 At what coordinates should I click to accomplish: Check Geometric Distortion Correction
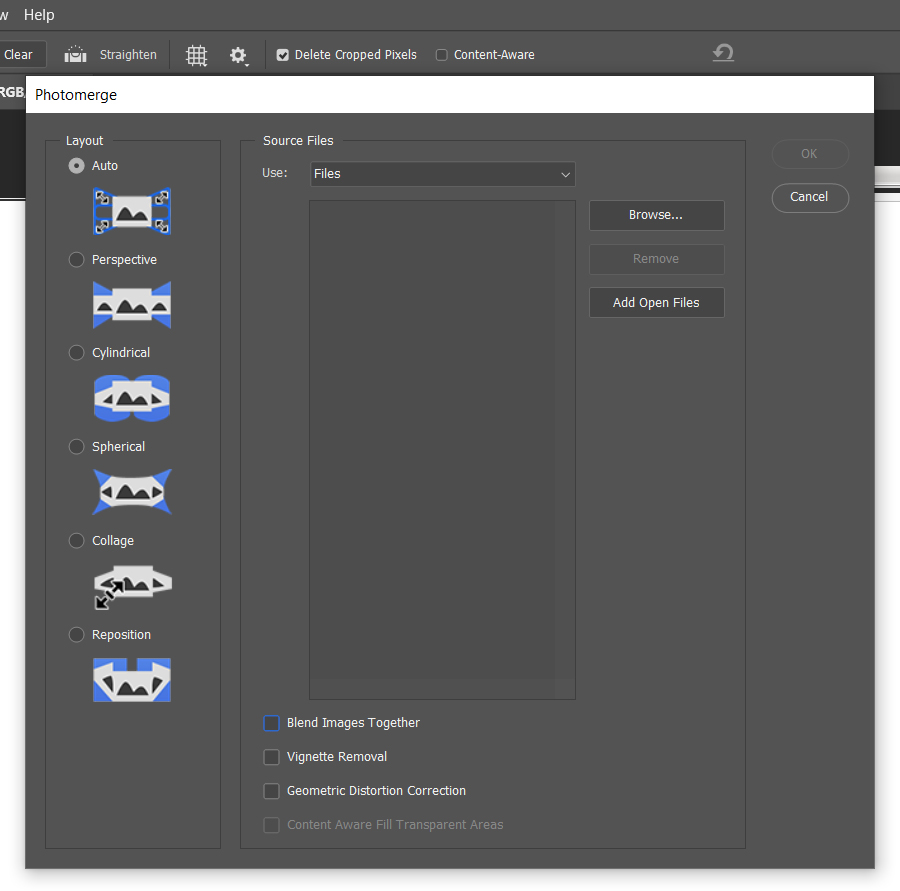[x=271, y=791]
